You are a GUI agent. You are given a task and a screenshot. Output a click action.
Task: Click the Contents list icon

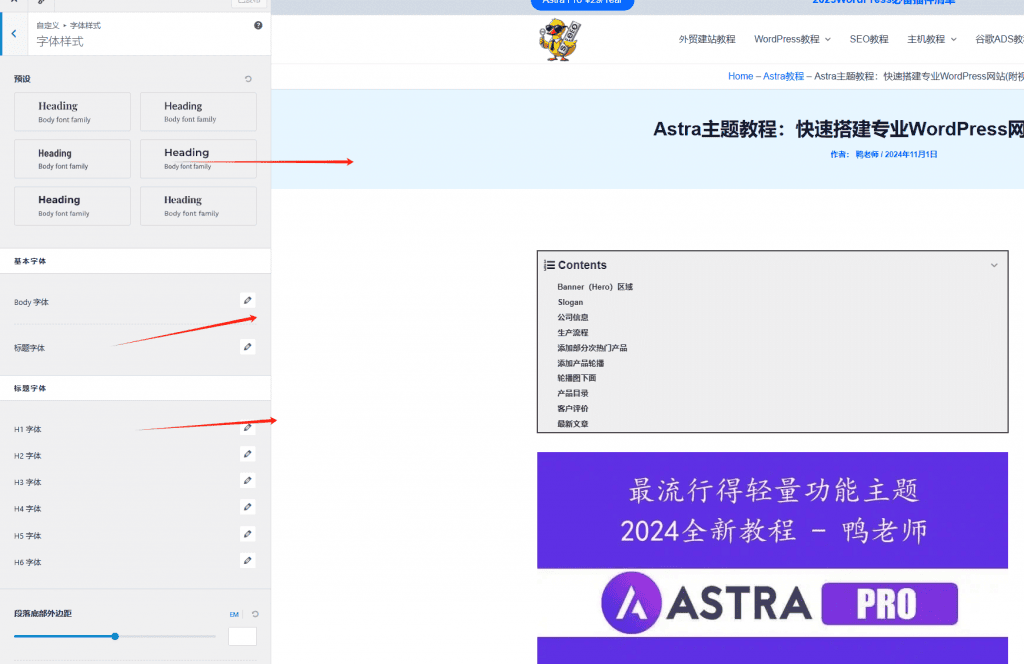[549, 265]
